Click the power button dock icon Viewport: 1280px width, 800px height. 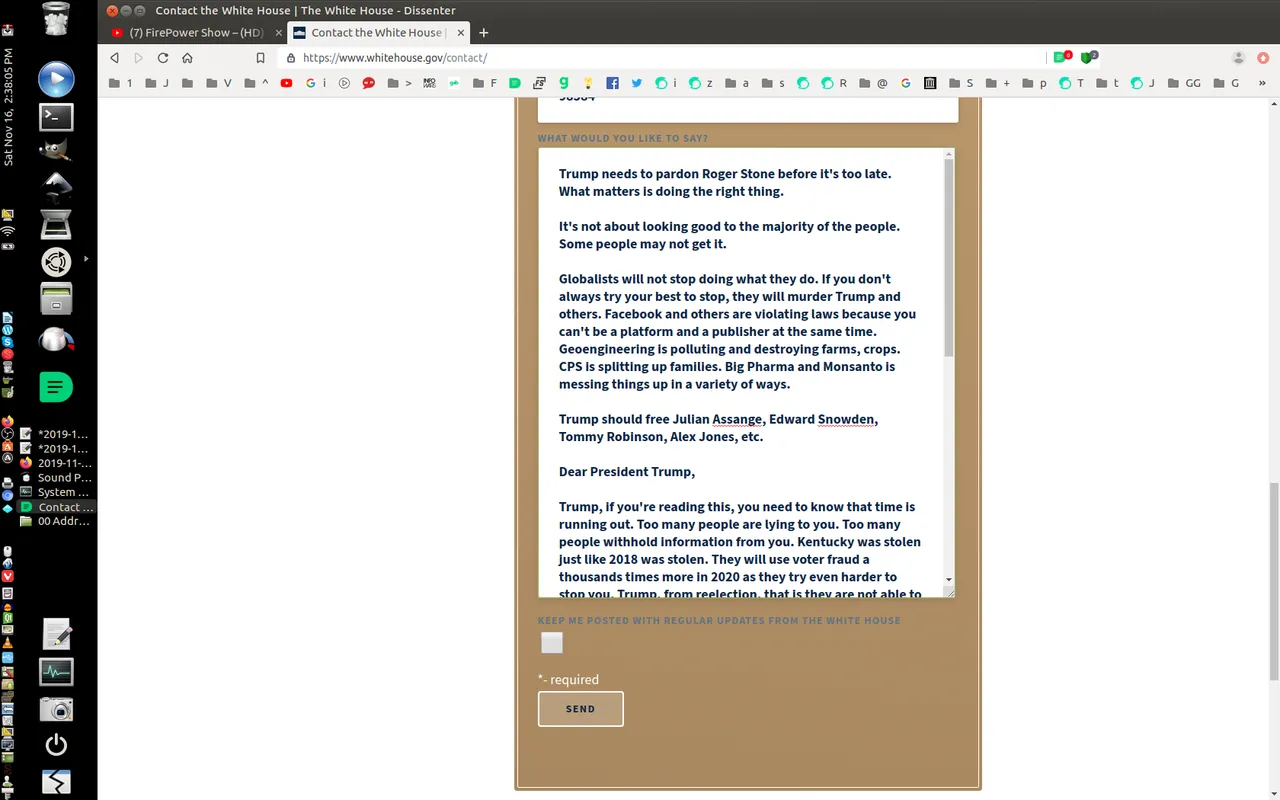[x=56, y=745]
